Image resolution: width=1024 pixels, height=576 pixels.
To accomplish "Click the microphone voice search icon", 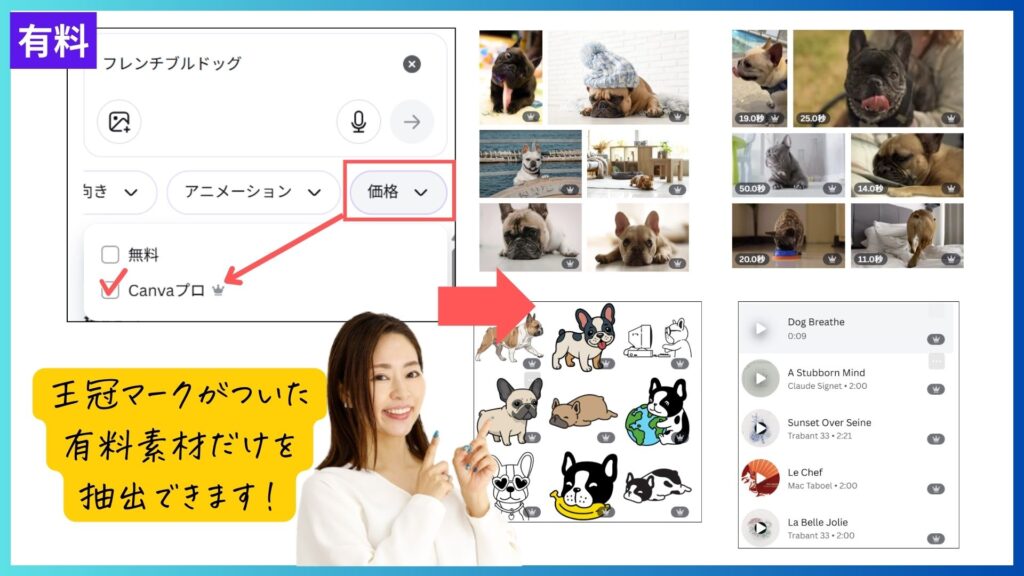I will click(x=358, y=122).
